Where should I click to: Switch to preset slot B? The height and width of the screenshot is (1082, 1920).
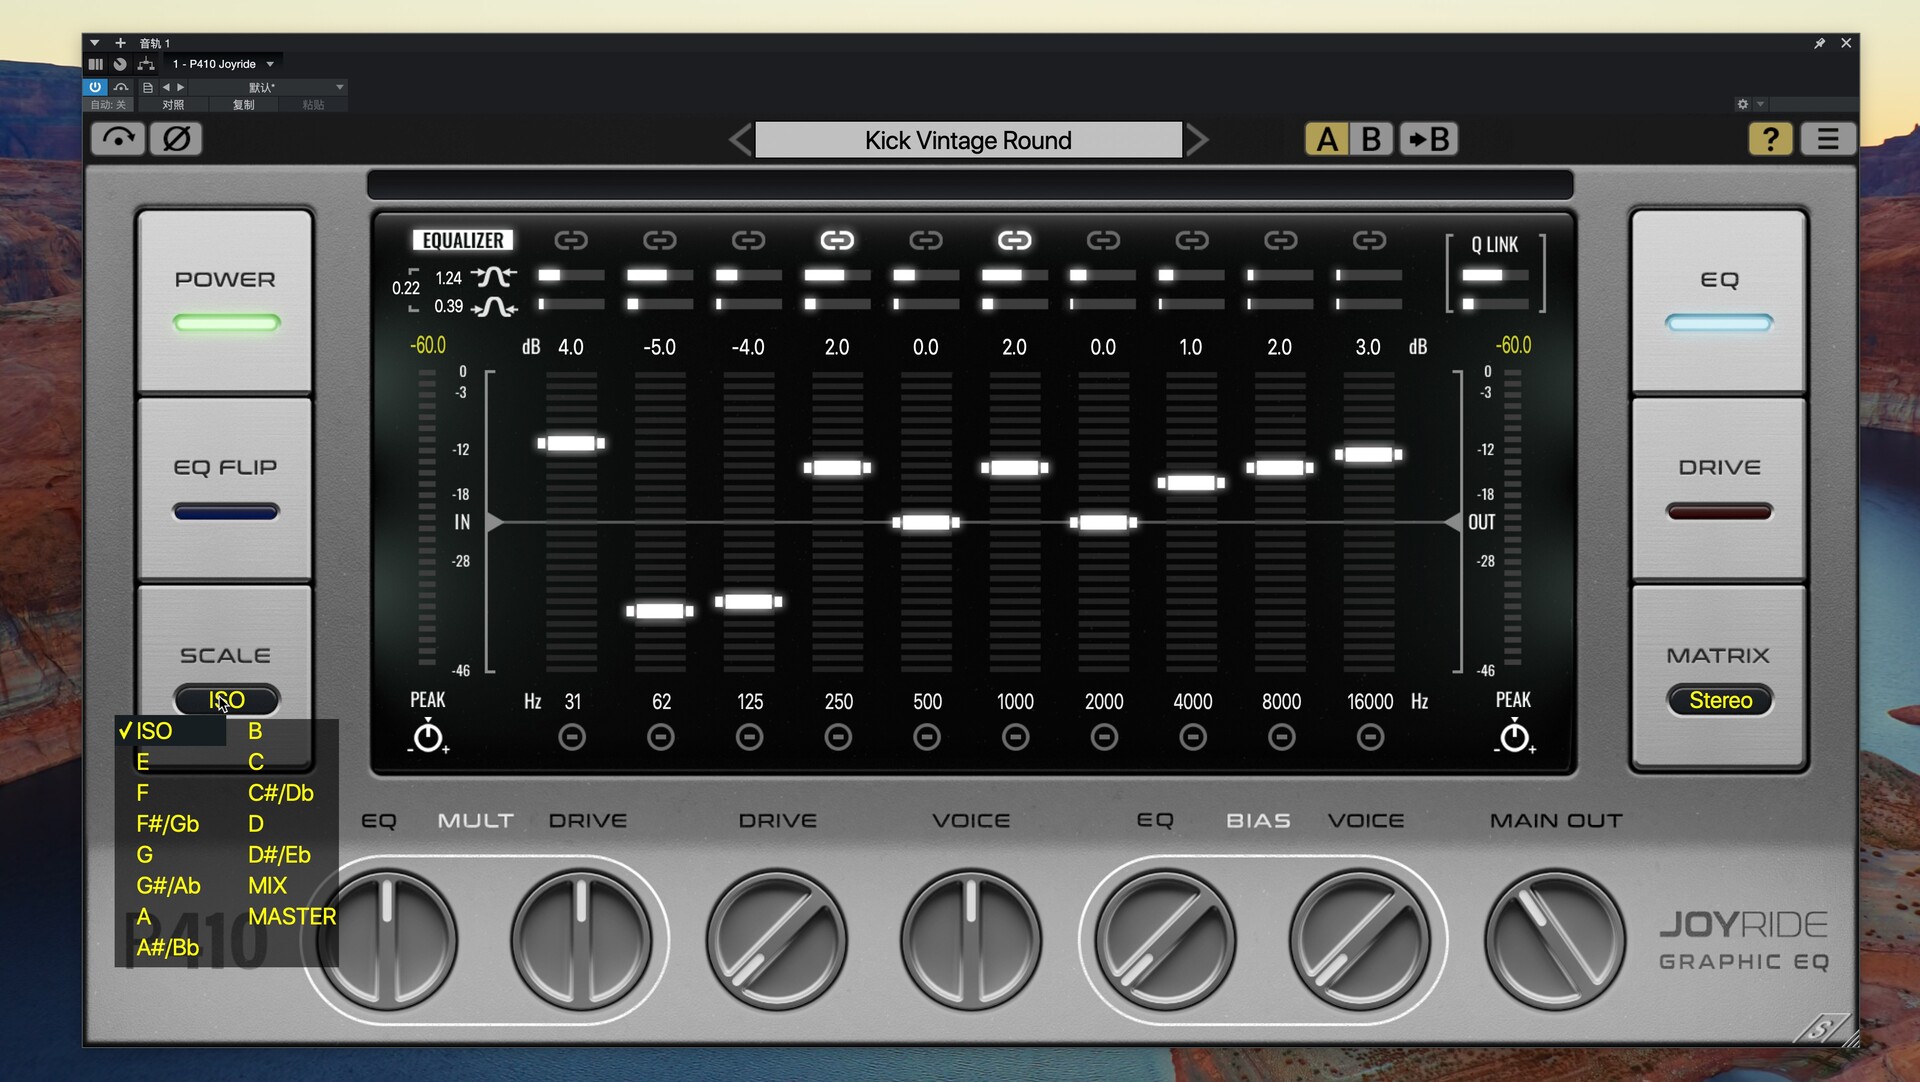tap(1370, 139)
